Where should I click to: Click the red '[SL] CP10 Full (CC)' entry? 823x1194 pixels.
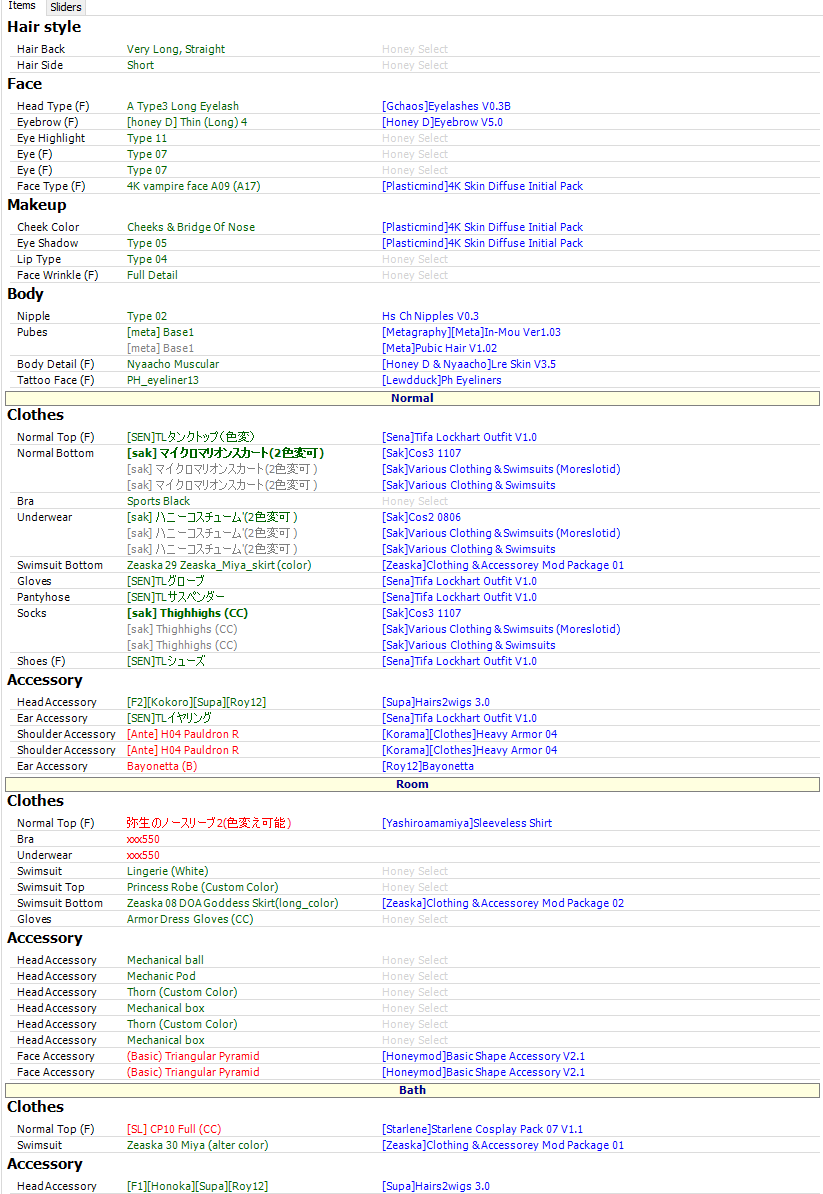(174, 1130)
